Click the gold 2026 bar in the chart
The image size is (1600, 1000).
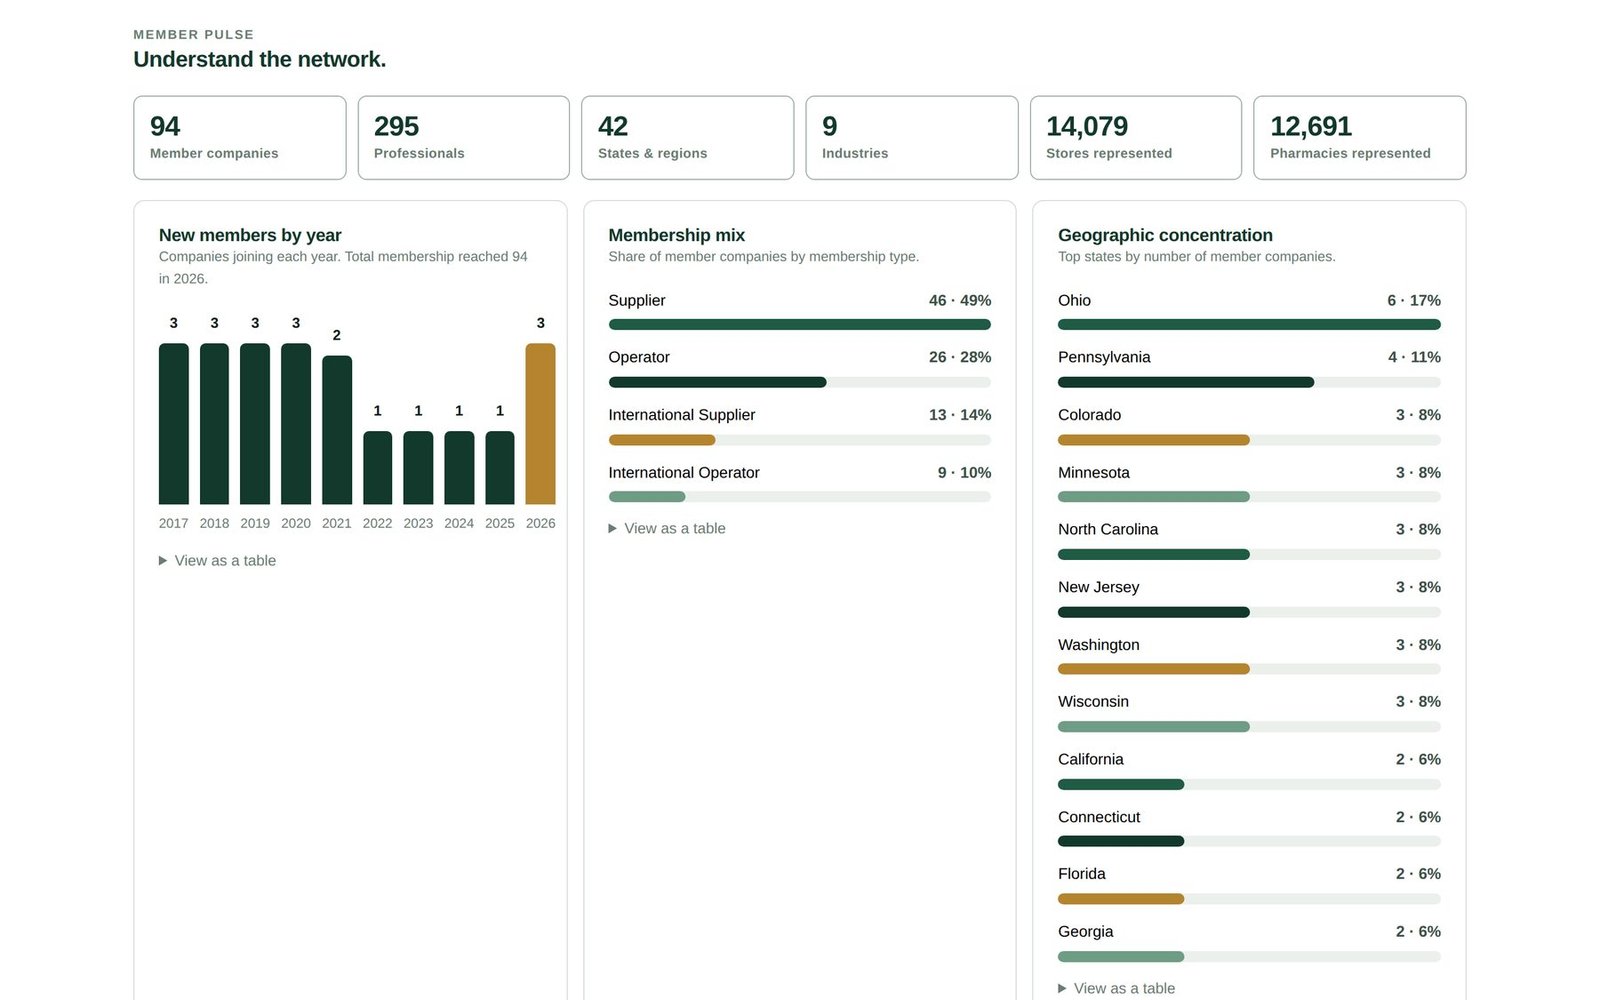coord(540,424)
